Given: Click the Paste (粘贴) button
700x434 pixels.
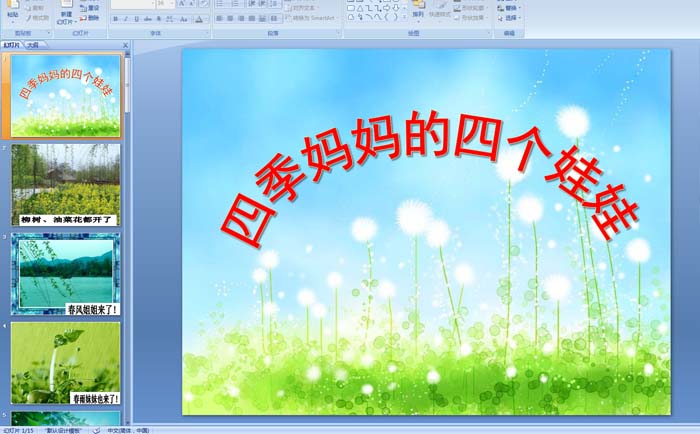Looking at the screenshot, I should tap(13, 12).
